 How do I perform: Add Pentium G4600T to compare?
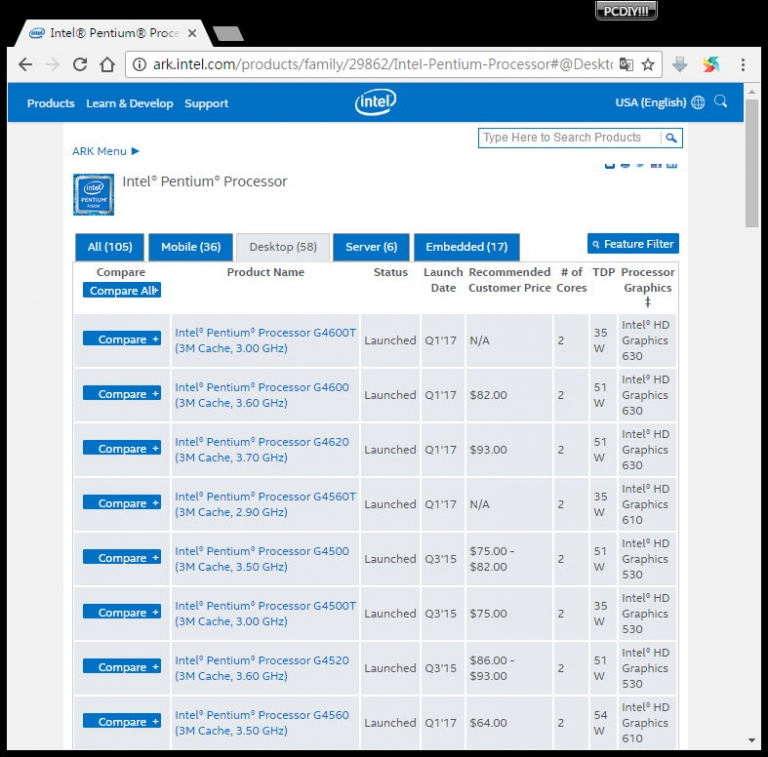122,339
